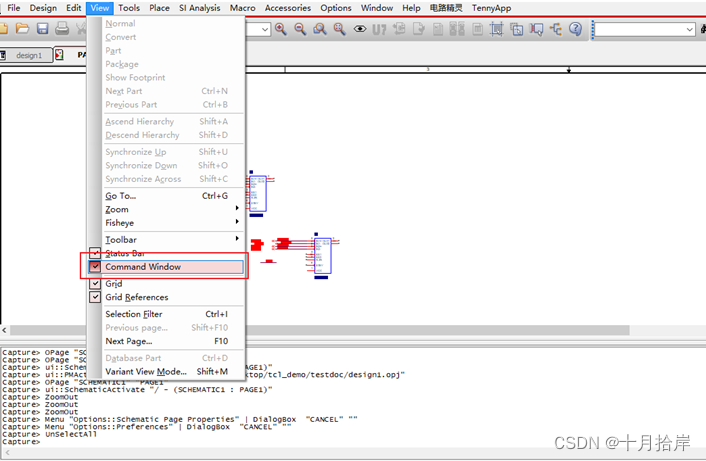Viewport: 706px width, 461px height.
Task: Open the TennyApp menu
Action: (491, 8)
